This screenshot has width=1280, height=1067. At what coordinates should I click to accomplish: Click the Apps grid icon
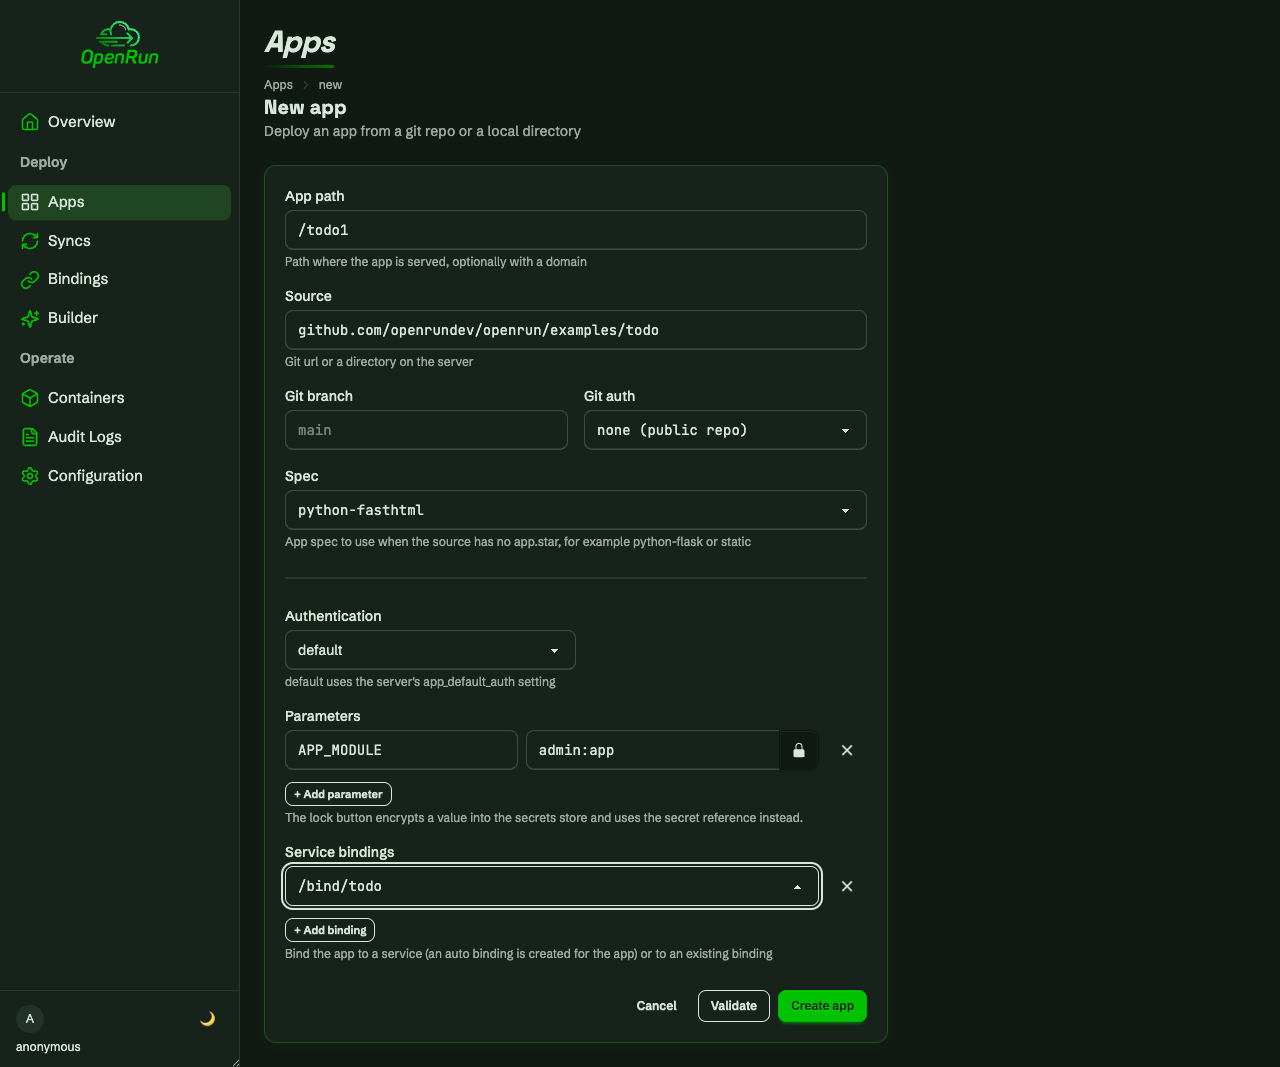(x=30, y=202)
